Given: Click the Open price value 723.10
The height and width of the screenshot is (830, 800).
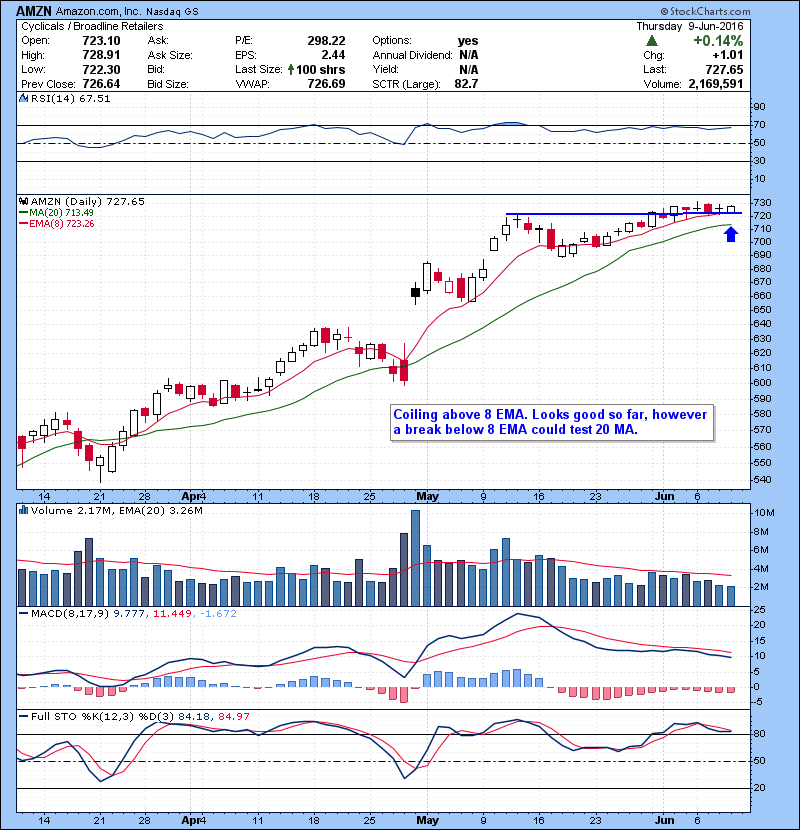Looking at the screenshot, I should pos(101,41).
